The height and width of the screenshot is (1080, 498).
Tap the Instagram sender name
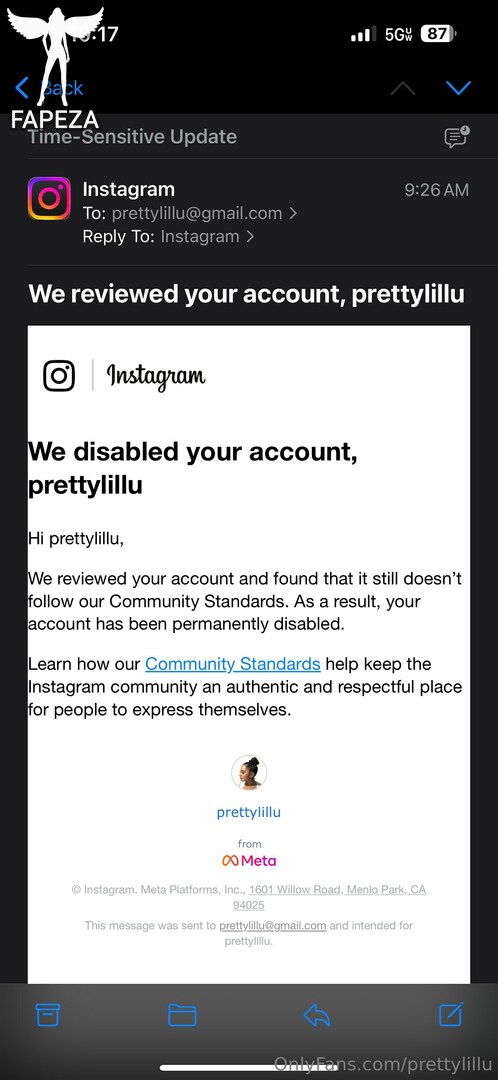[128, 189]
